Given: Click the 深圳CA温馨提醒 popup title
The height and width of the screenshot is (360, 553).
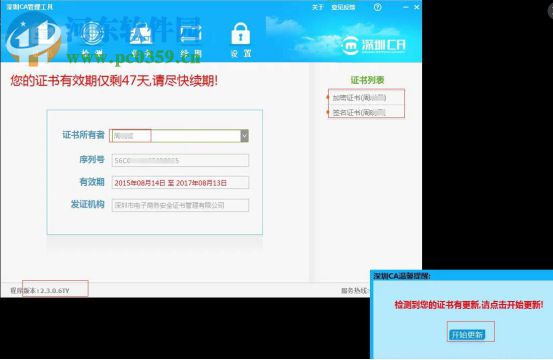Looking at the screenshot, I should click(402, 276).
